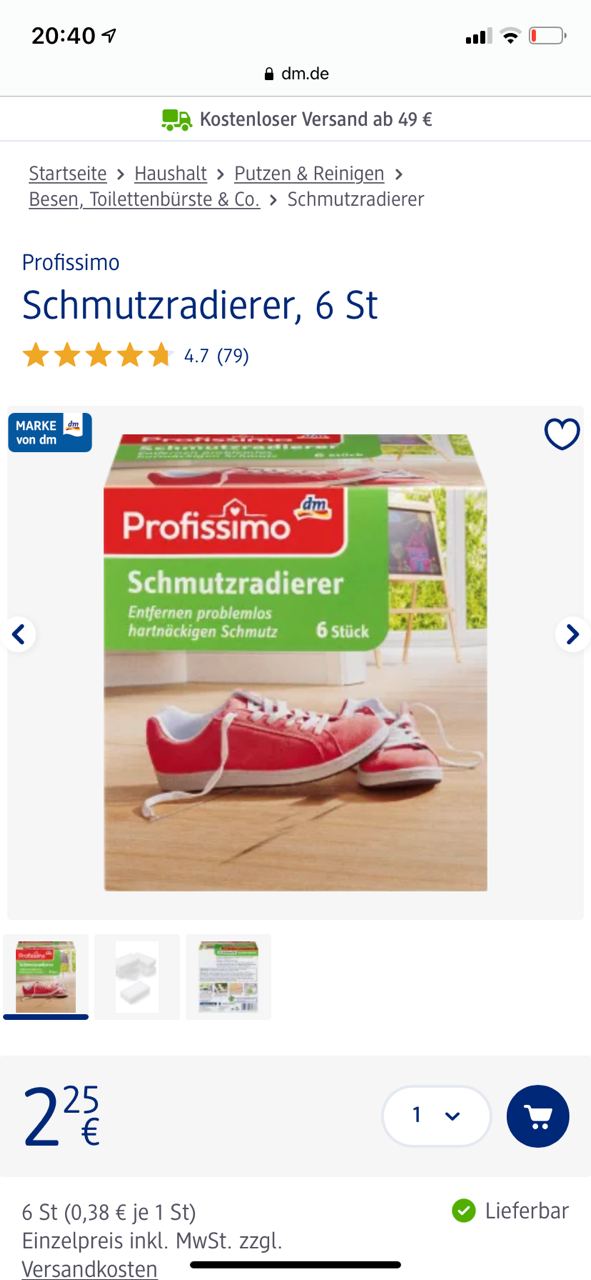Go to Haushalt breadcrumb category

tap(171, 173)
